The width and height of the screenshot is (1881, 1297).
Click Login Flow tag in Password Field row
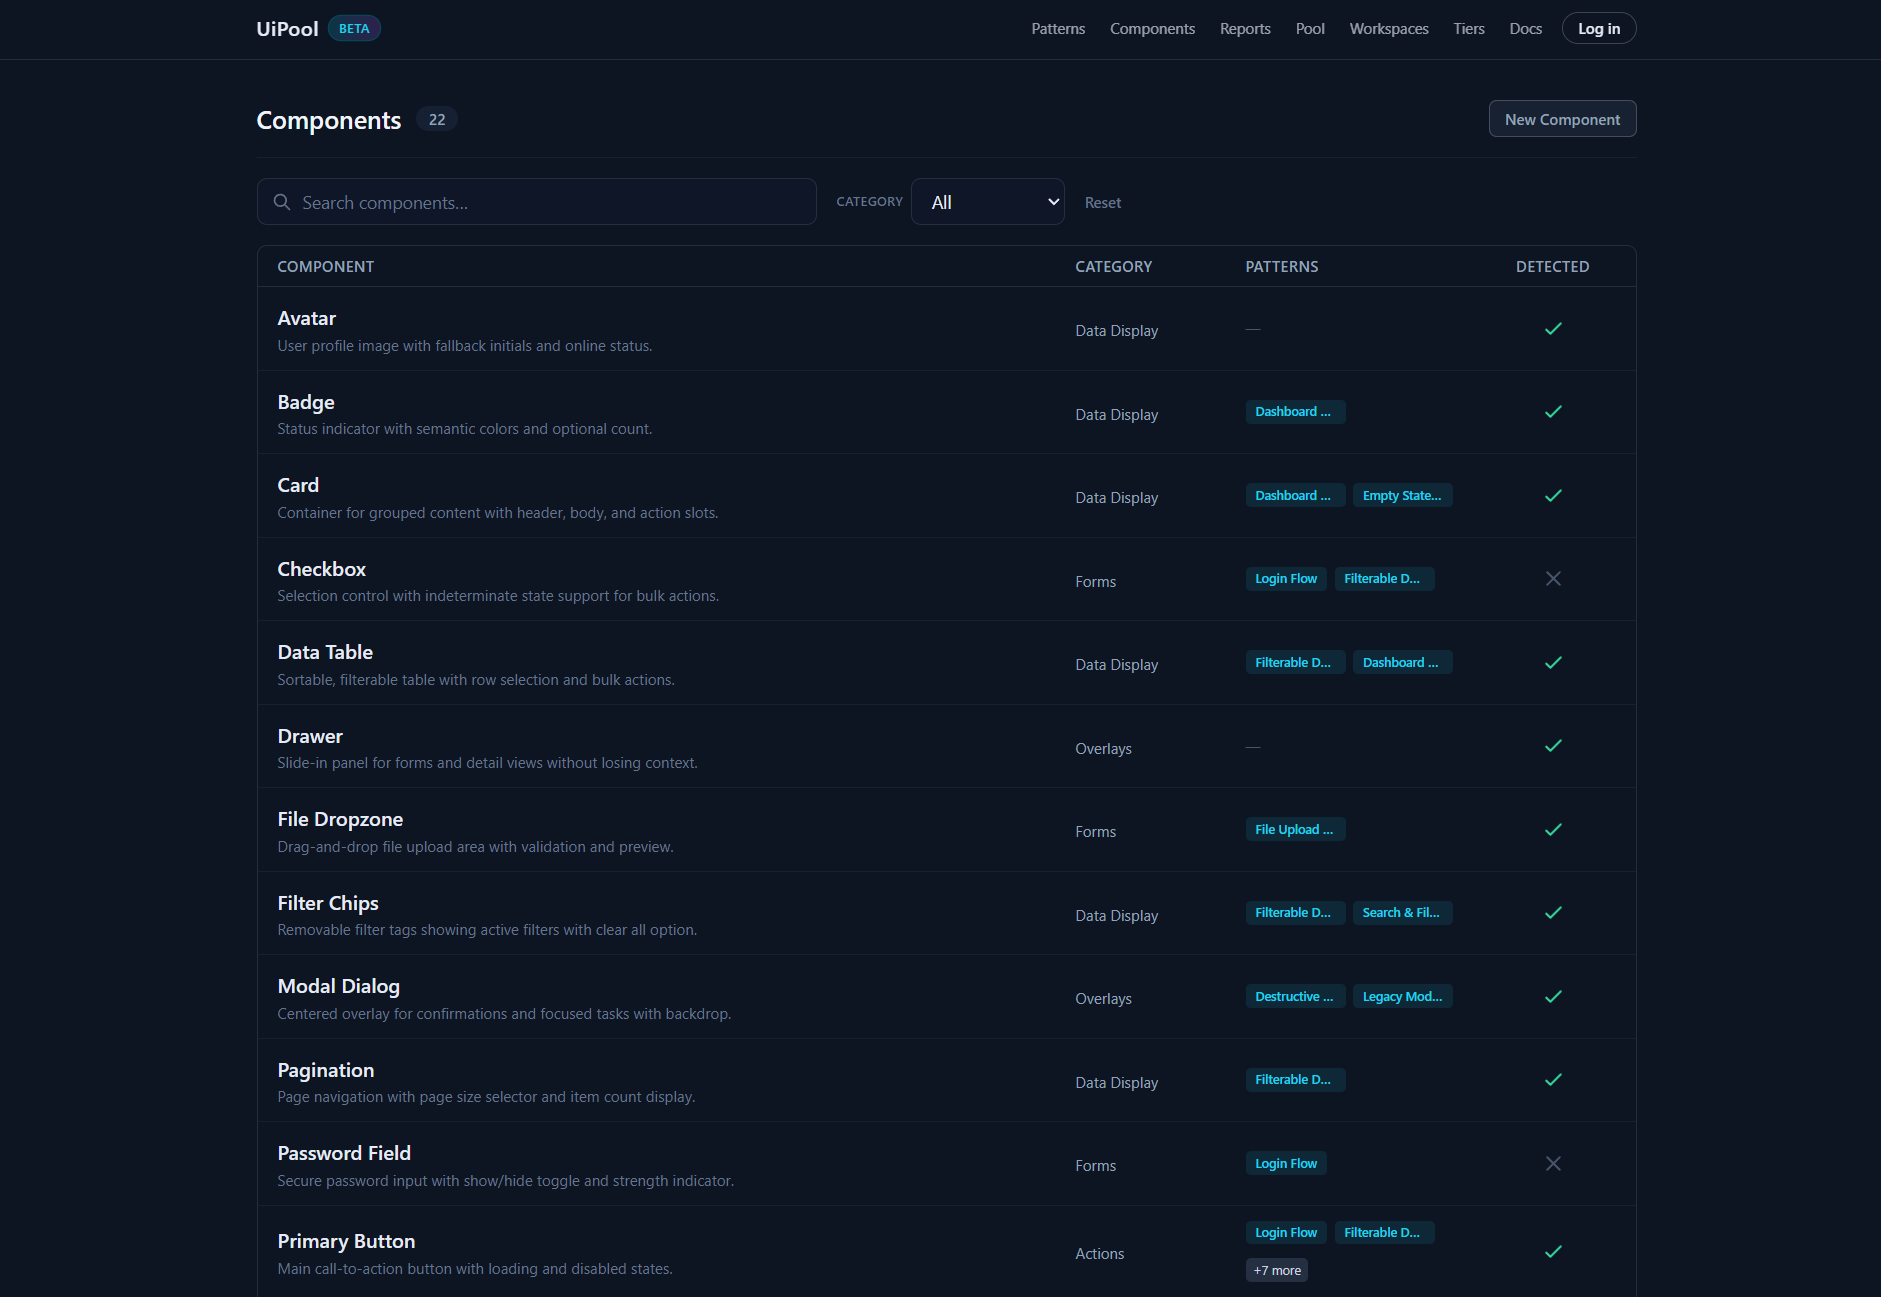pyautogui.click(x=1286, y=1164)
